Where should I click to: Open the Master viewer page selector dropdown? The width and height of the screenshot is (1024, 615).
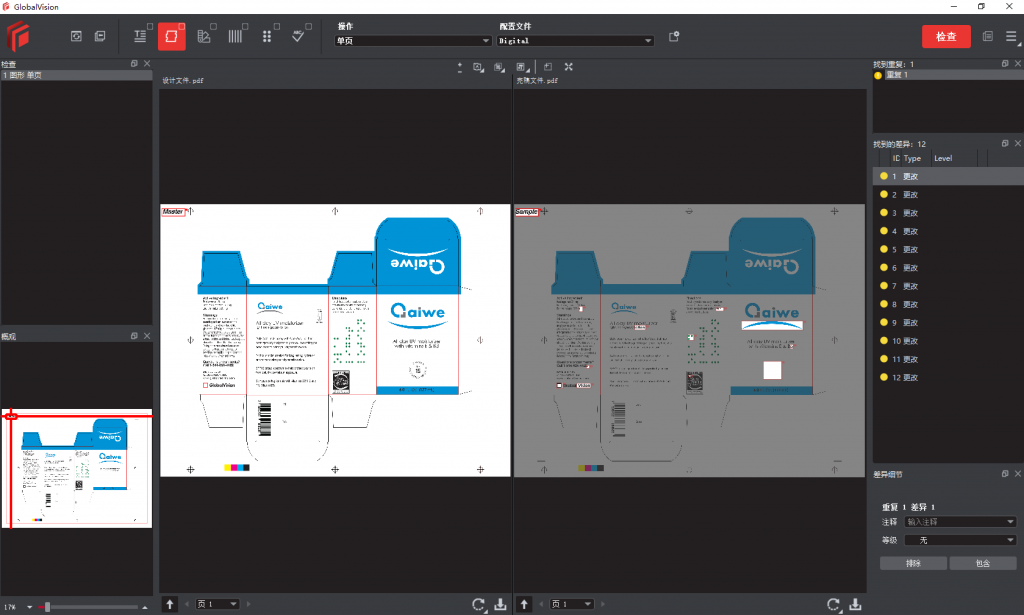[x=217, y=605]
